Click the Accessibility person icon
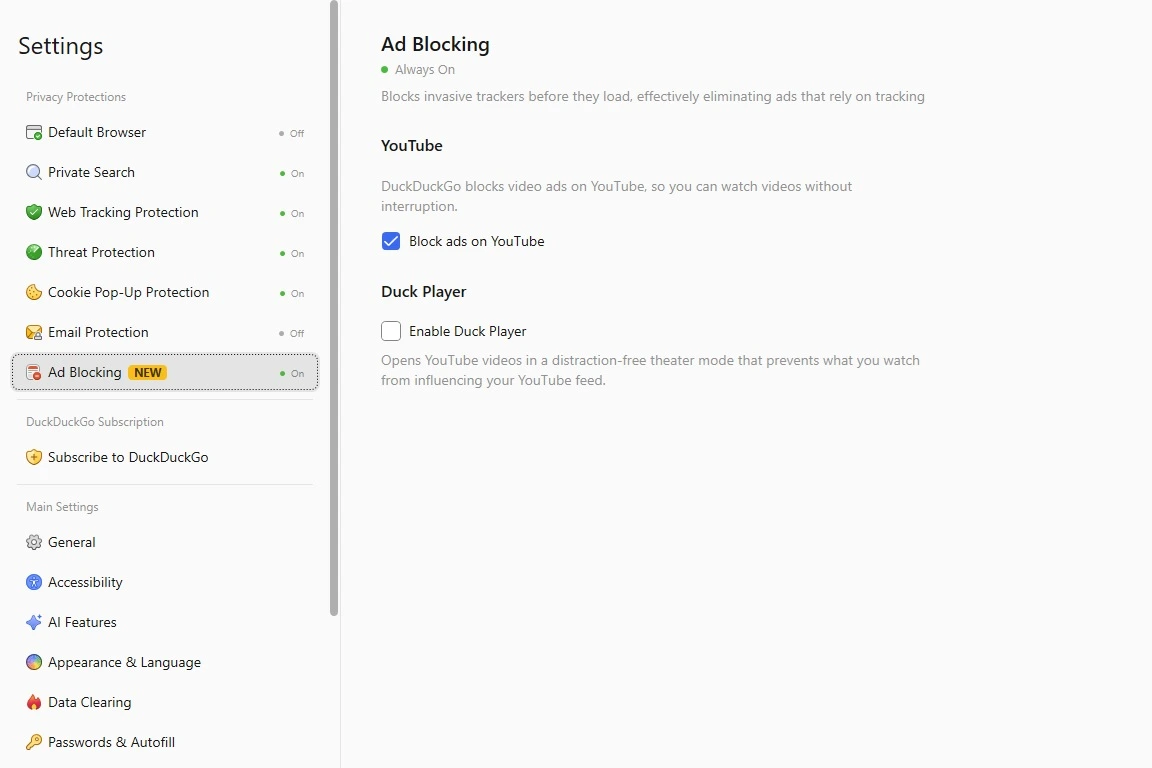 (34, 582)
